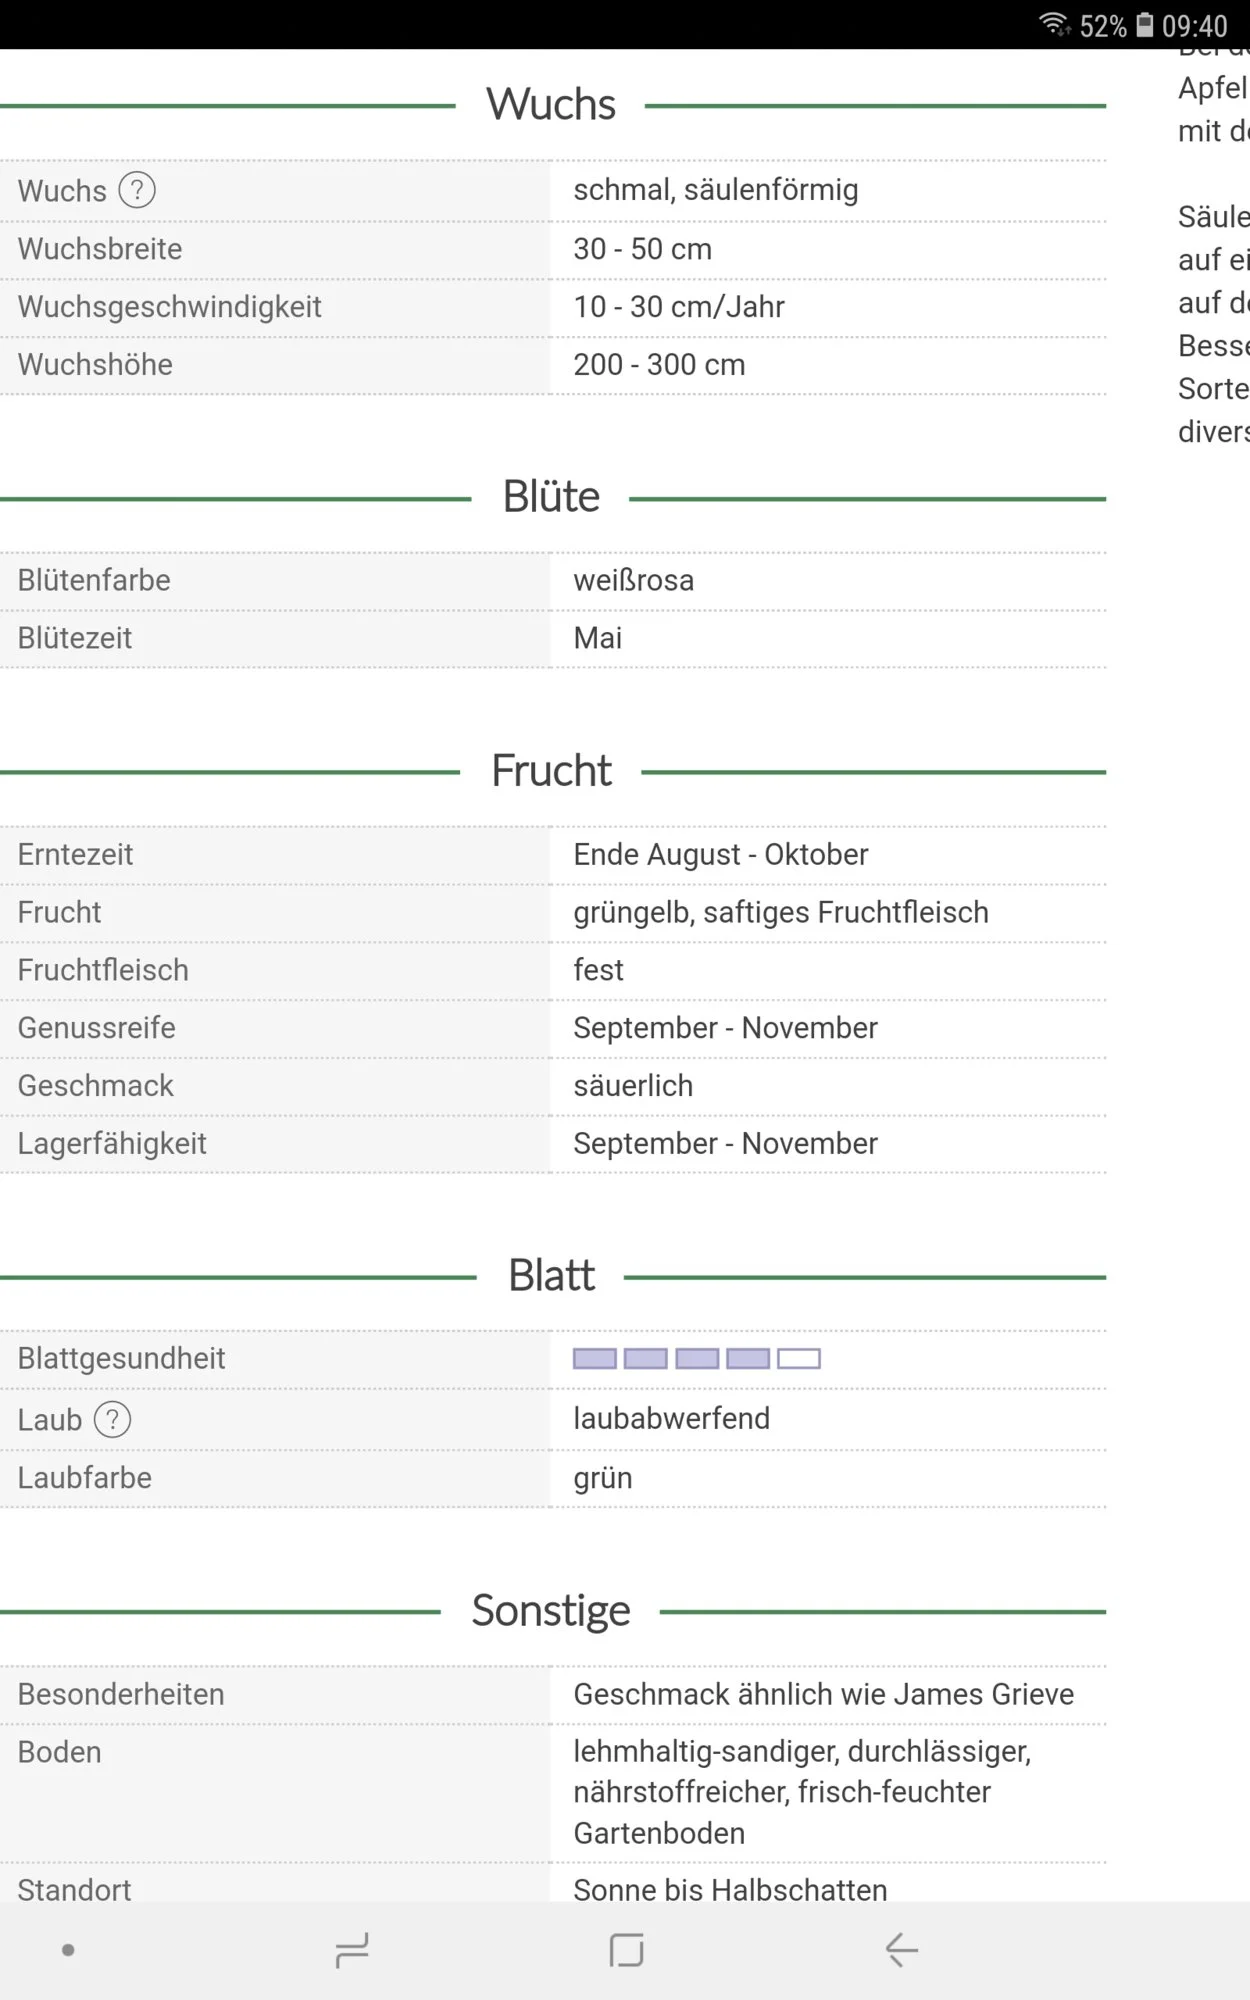
Task: Tap the empty fifth leaf-health segment
Action: point(799,1359)
